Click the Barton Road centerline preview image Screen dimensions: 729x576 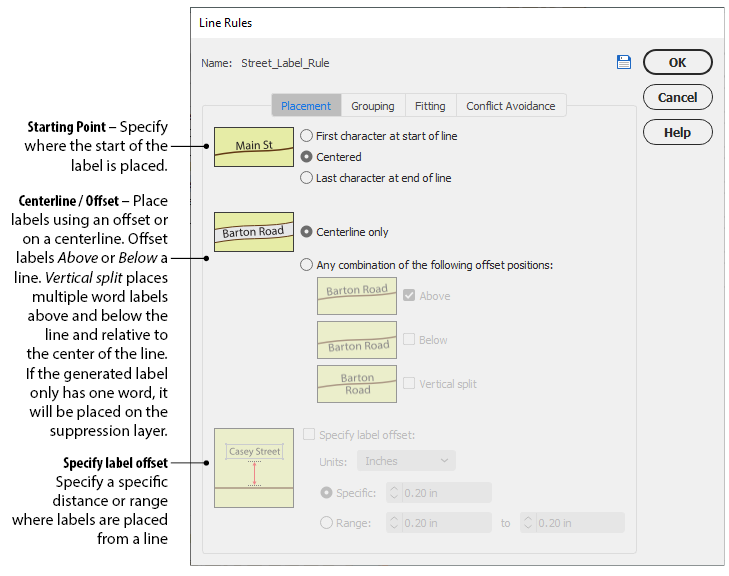253,232
